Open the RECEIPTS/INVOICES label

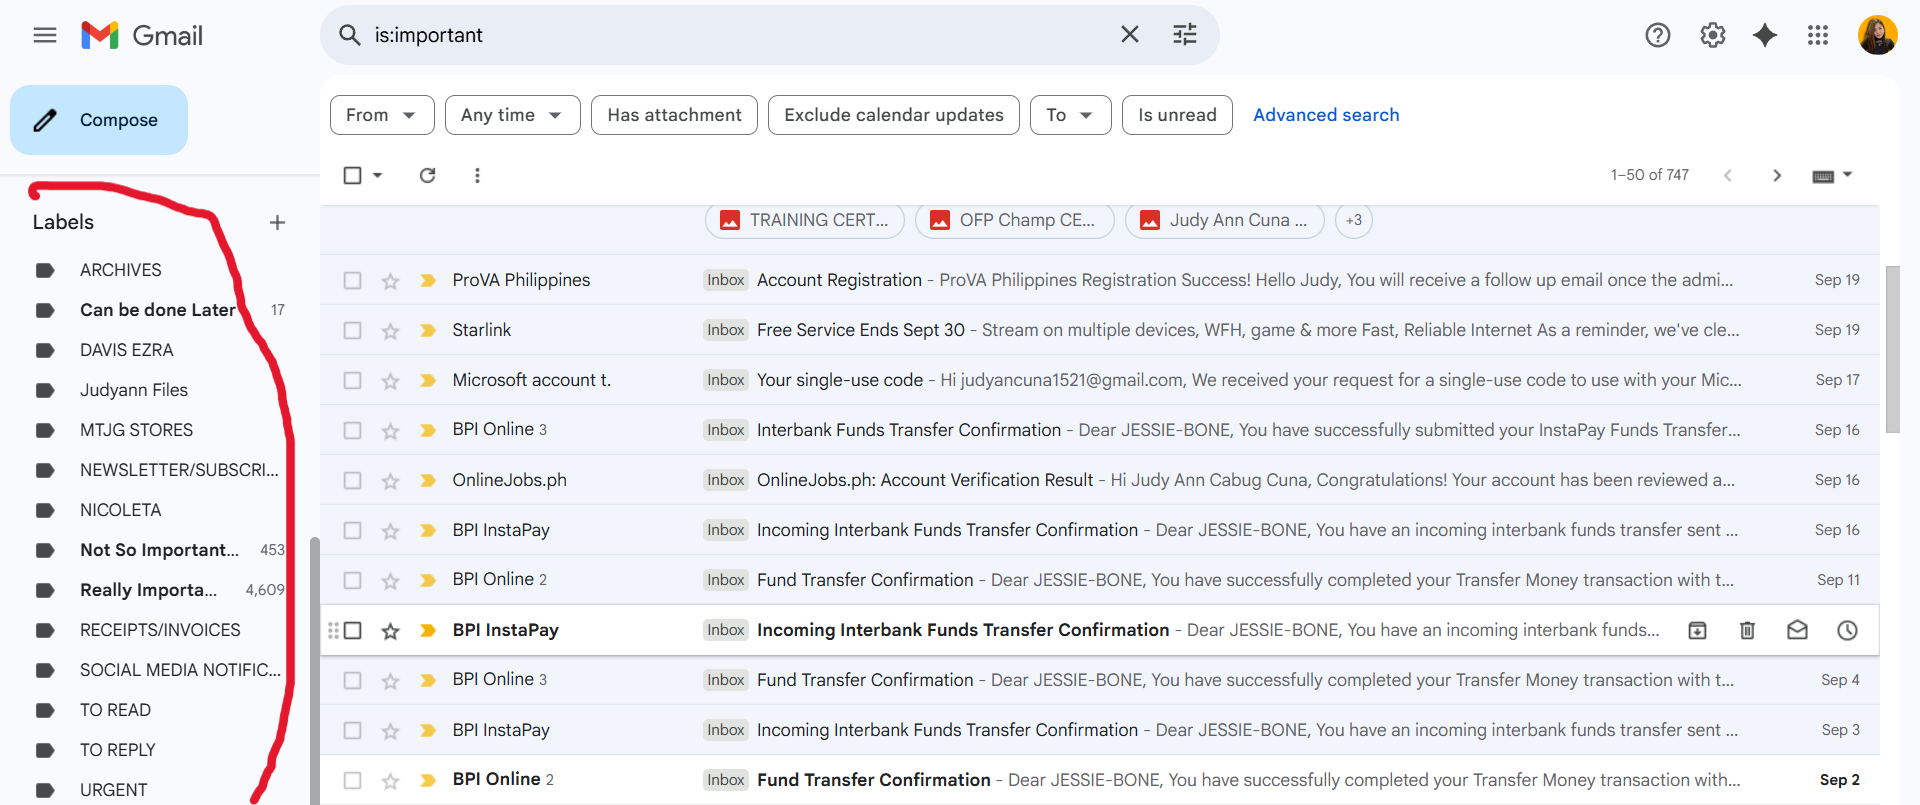pyautogui.click(x=160, y=630)
